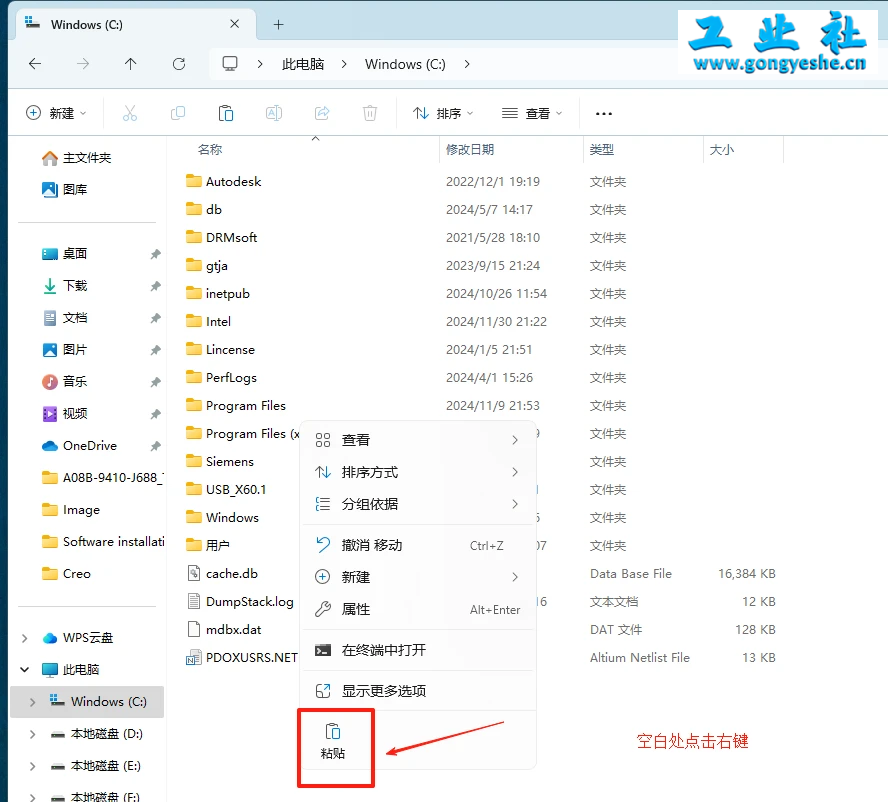Open the Sort (排序) dropdown in toolbar
The image size is (888, 802).
click(443, 113)
